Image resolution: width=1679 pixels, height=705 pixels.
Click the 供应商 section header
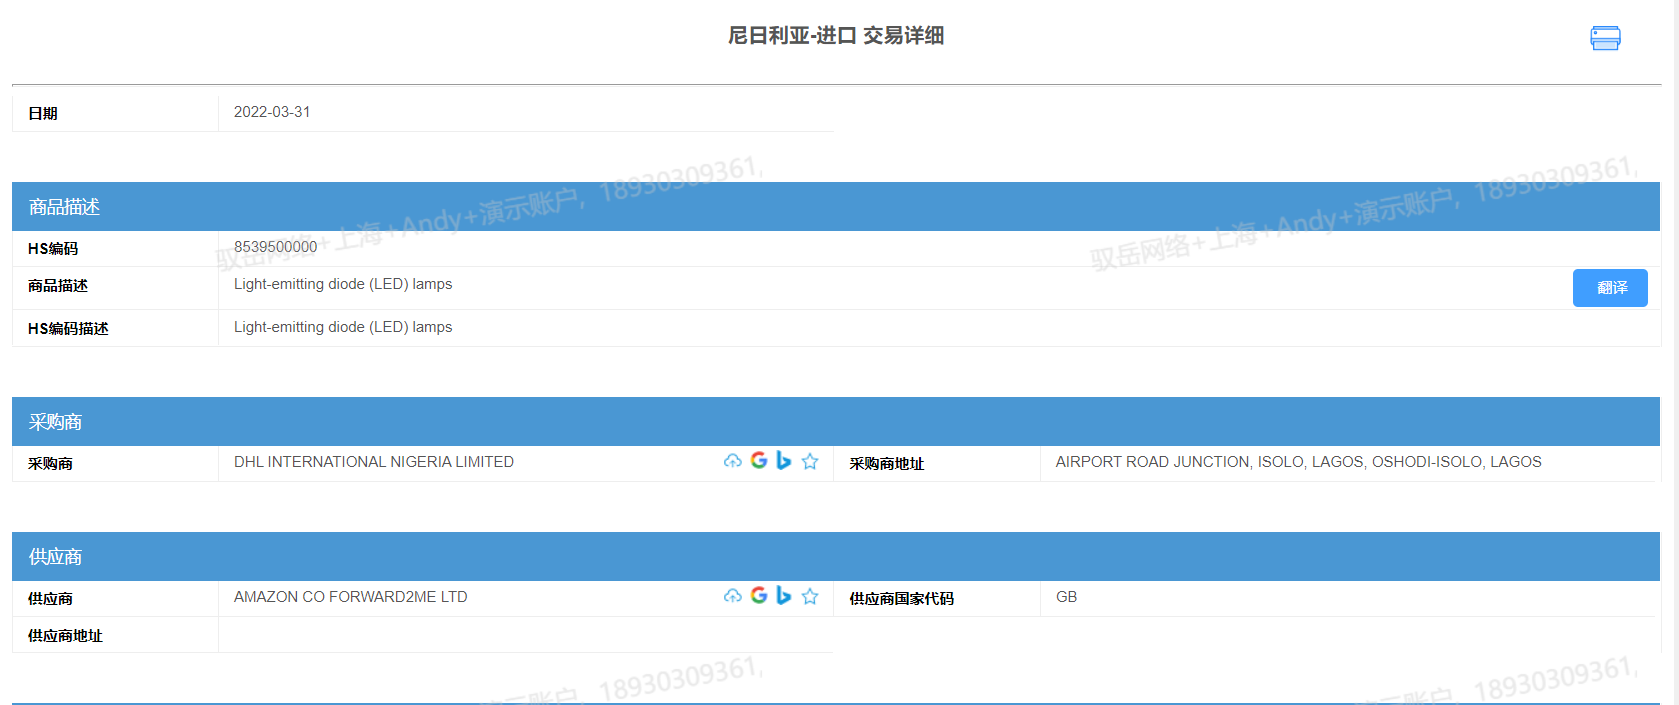(x=836, y=557)
